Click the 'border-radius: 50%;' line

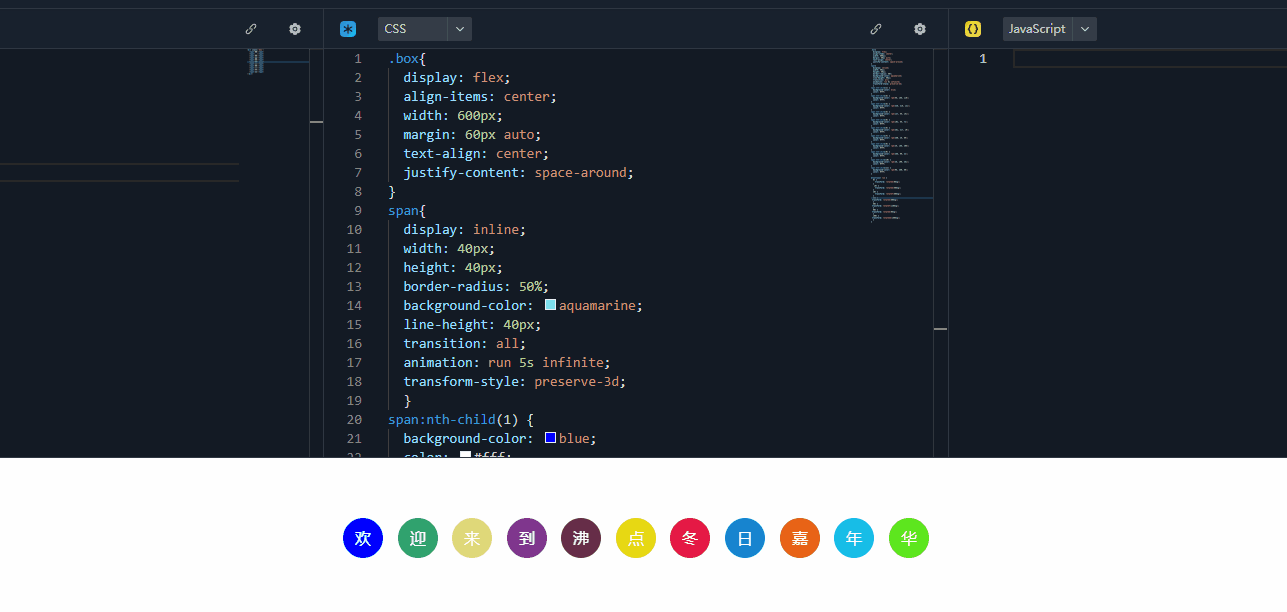click(476, 286)
